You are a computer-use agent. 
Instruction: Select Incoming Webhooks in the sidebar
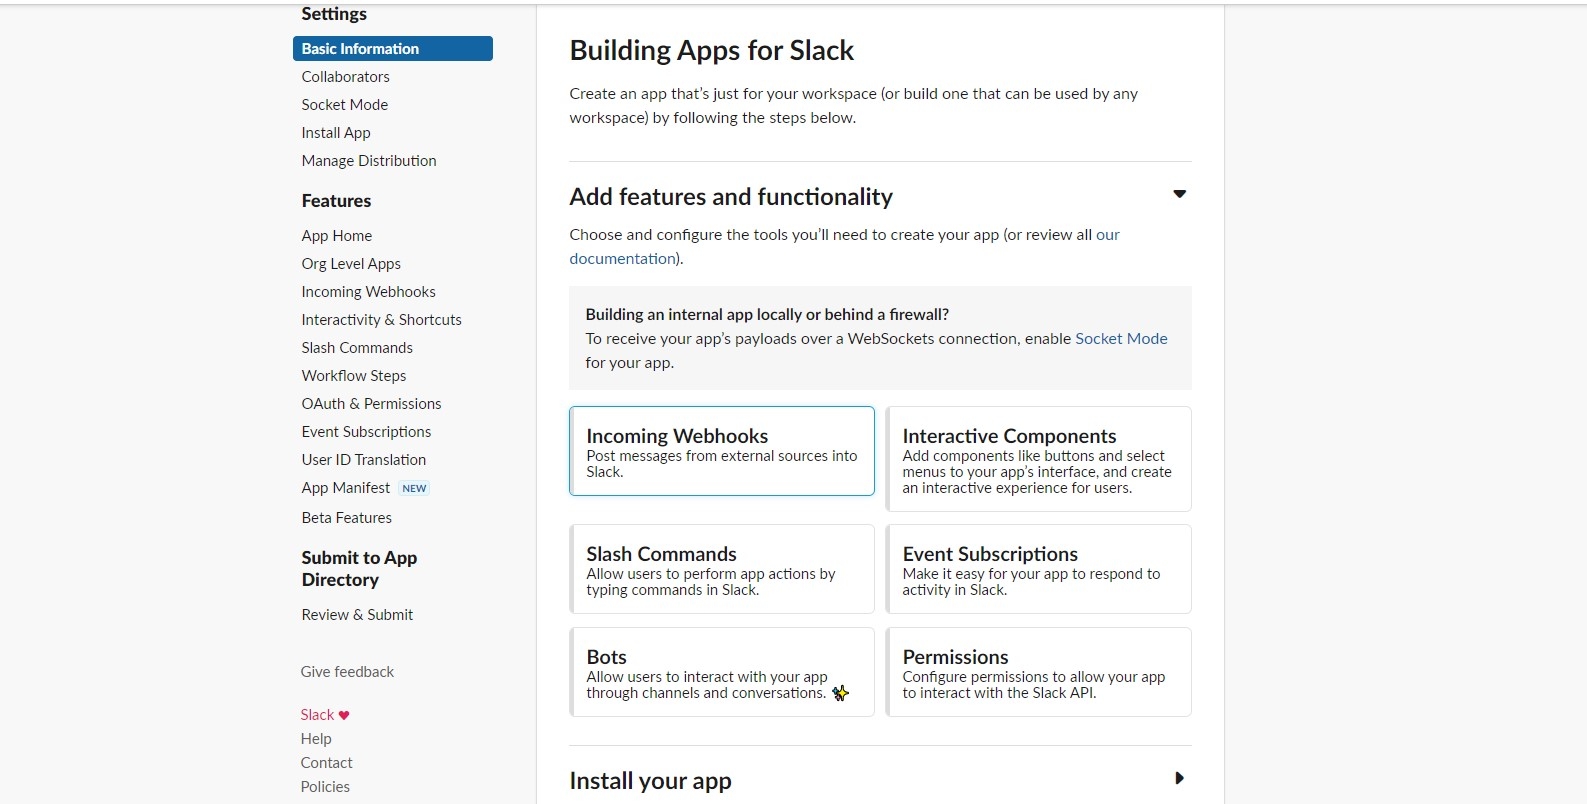[369, 291]
